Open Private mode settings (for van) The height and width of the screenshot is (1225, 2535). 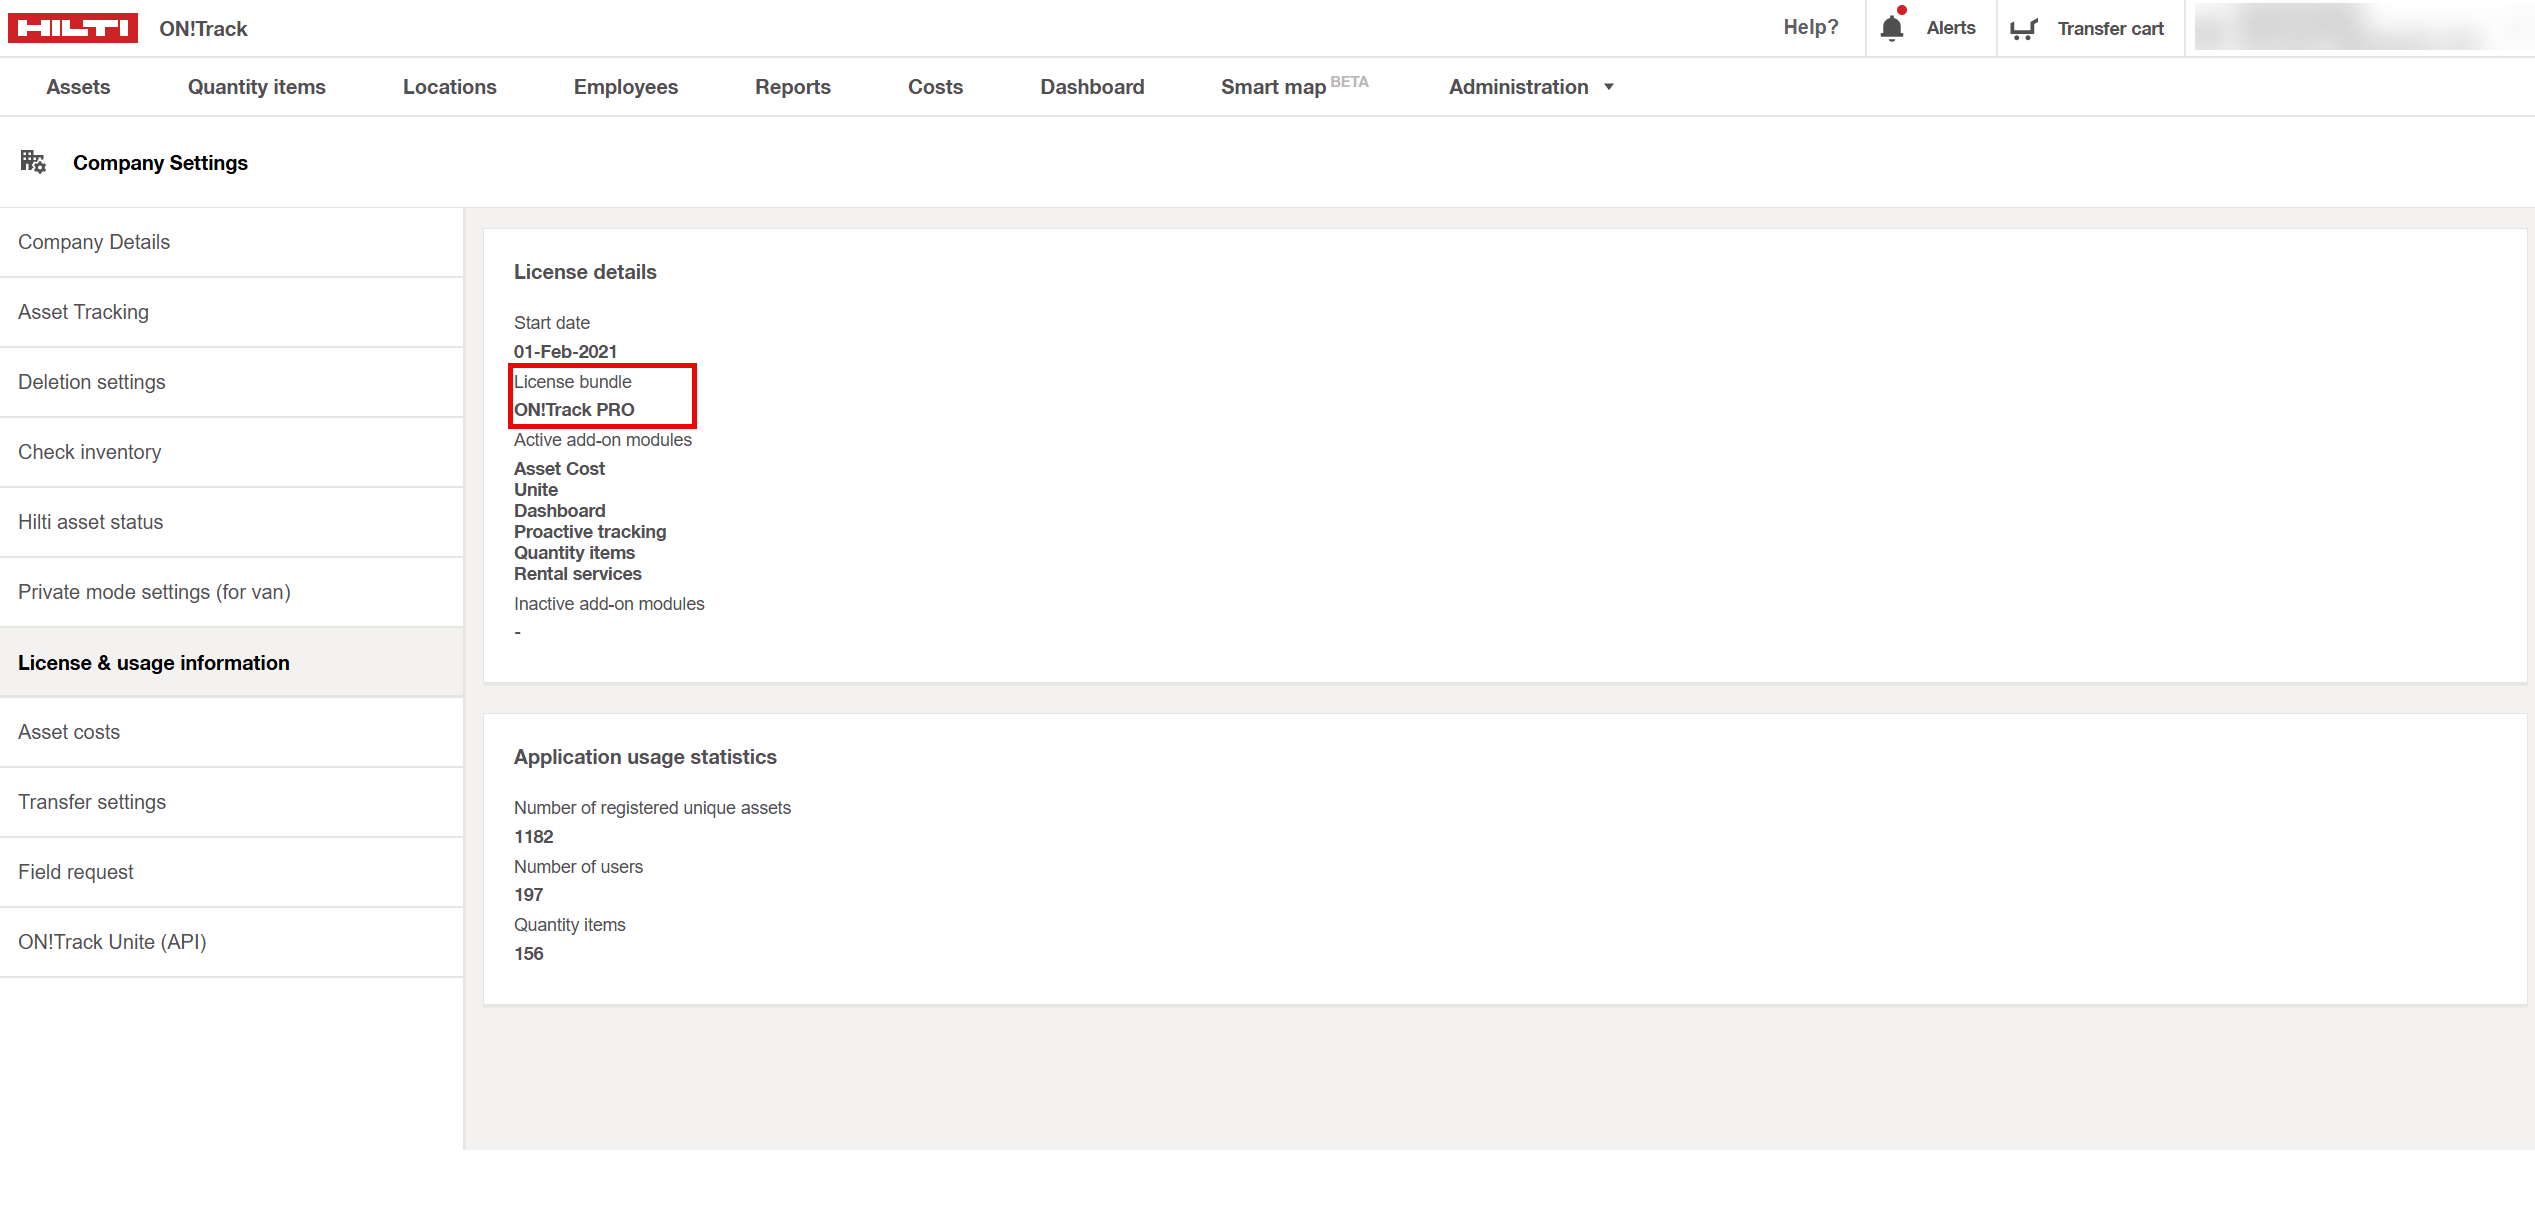154,592
